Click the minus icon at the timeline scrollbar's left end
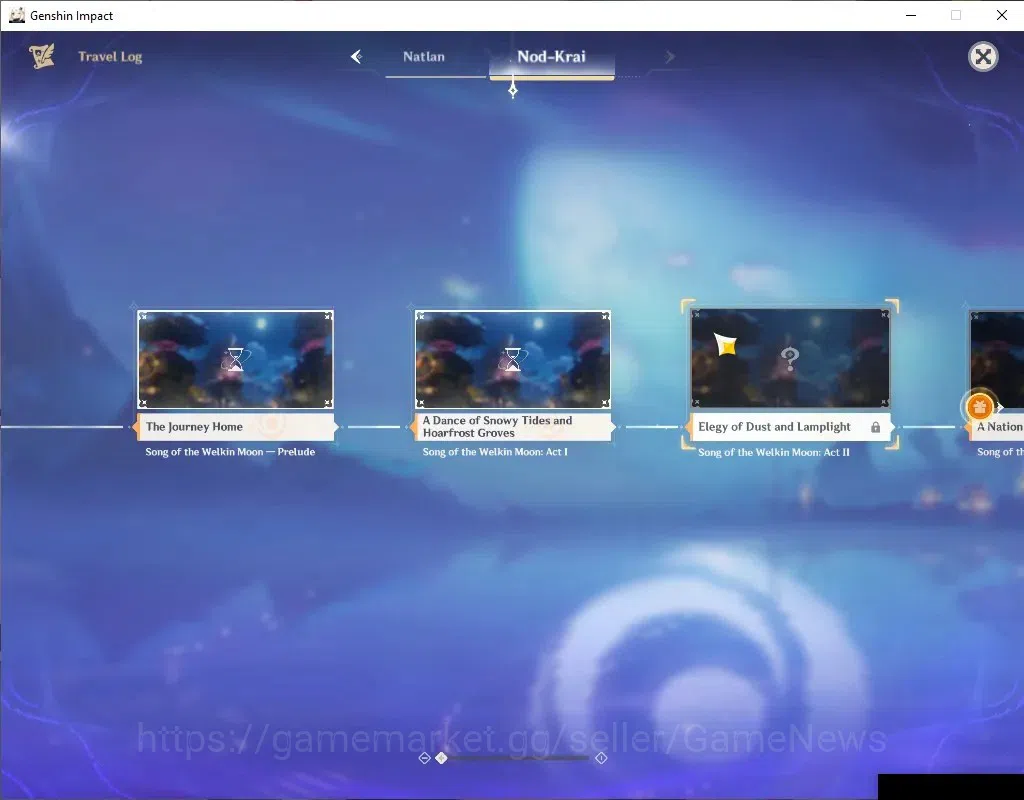This screenshot has width=1024, height=800. [424, 758]
